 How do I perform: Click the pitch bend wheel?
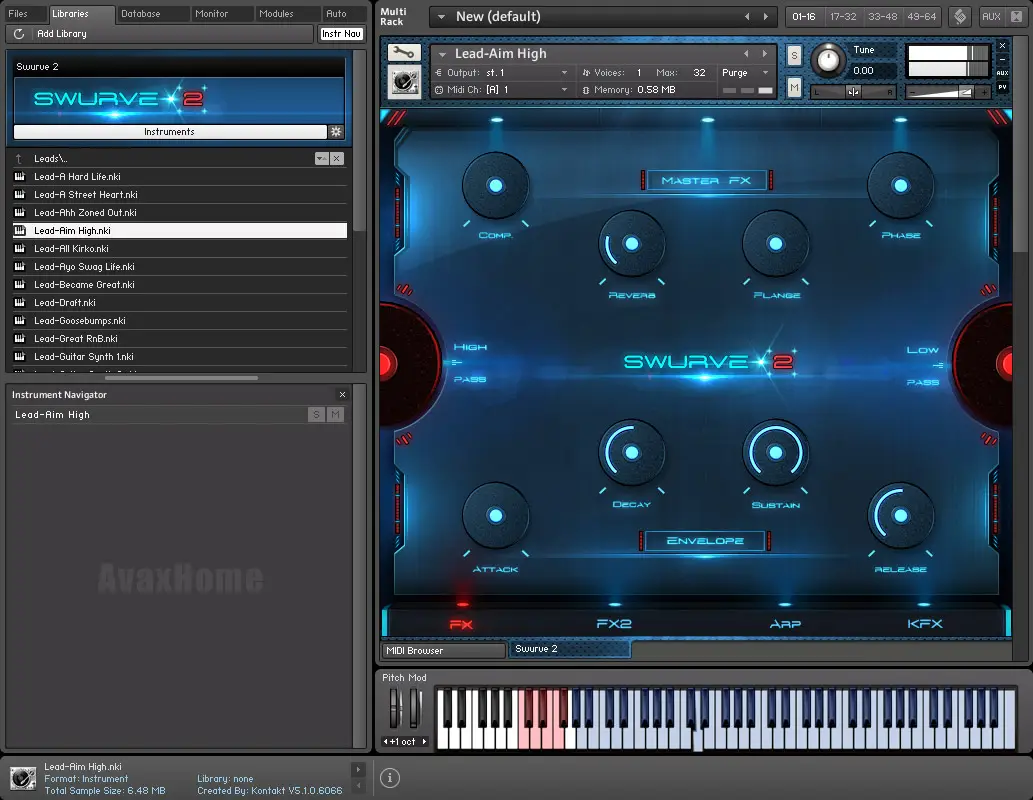[395, 708]
